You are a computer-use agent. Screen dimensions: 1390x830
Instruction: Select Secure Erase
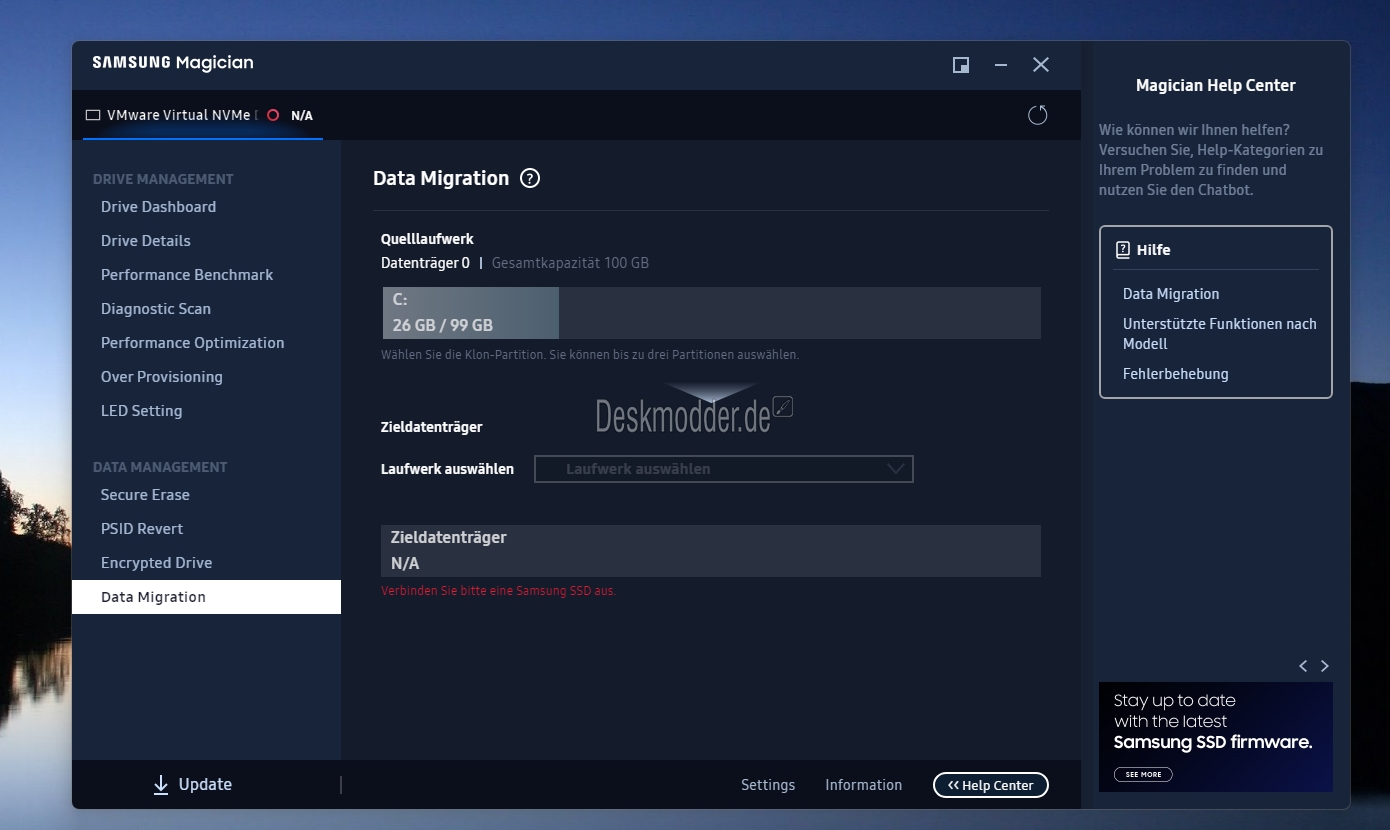[145, 495]
